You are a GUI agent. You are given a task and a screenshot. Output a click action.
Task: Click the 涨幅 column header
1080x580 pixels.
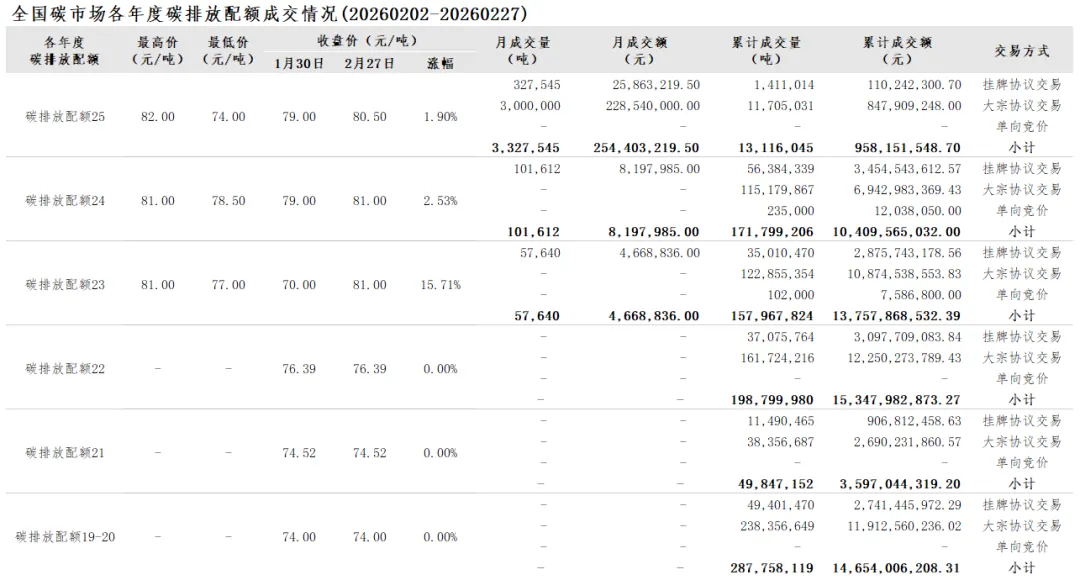coord(440,63)
